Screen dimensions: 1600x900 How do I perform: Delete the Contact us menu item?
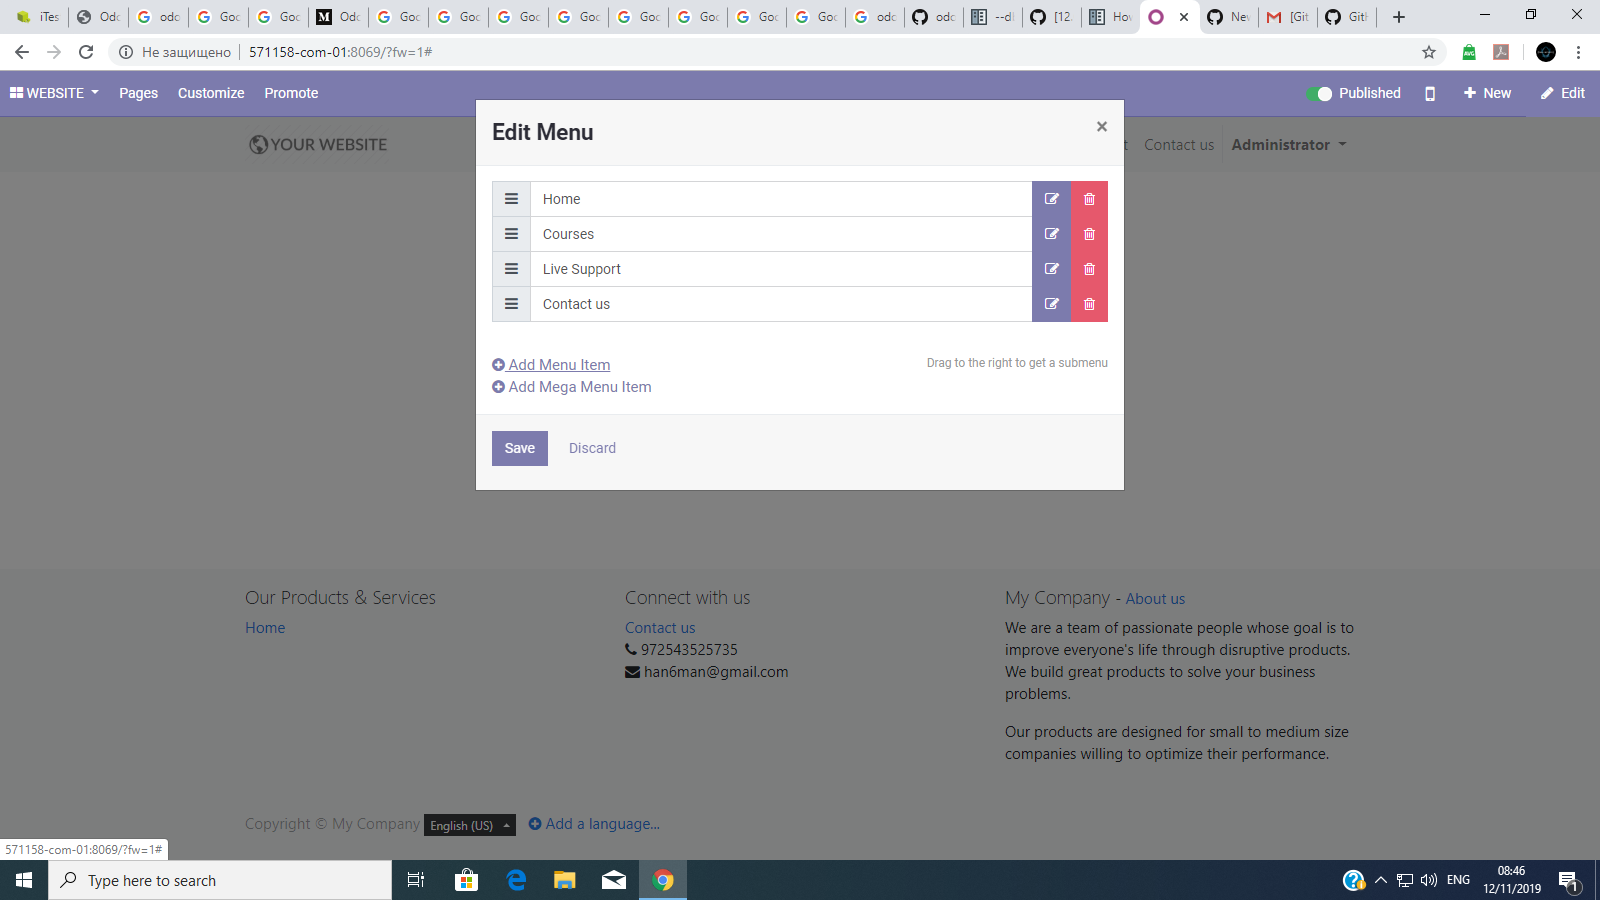(x=1090, y=304)
